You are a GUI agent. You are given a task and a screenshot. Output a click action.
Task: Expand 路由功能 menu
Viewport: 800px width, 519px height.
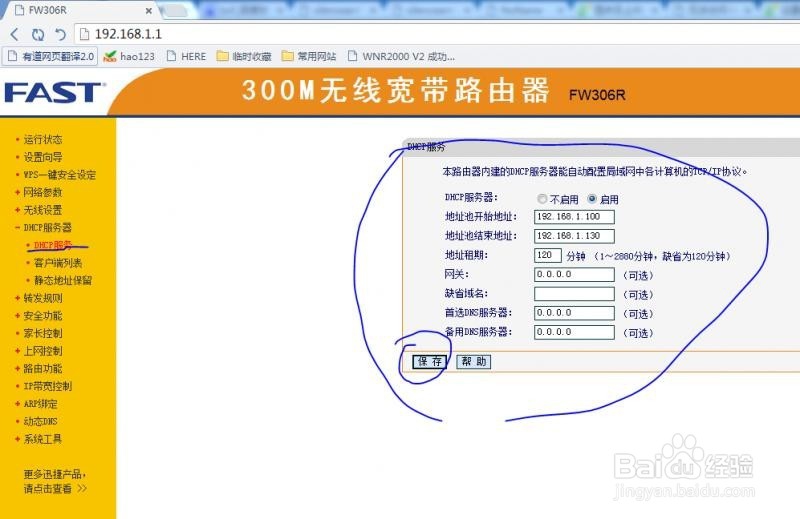click(x=42, y=368)
